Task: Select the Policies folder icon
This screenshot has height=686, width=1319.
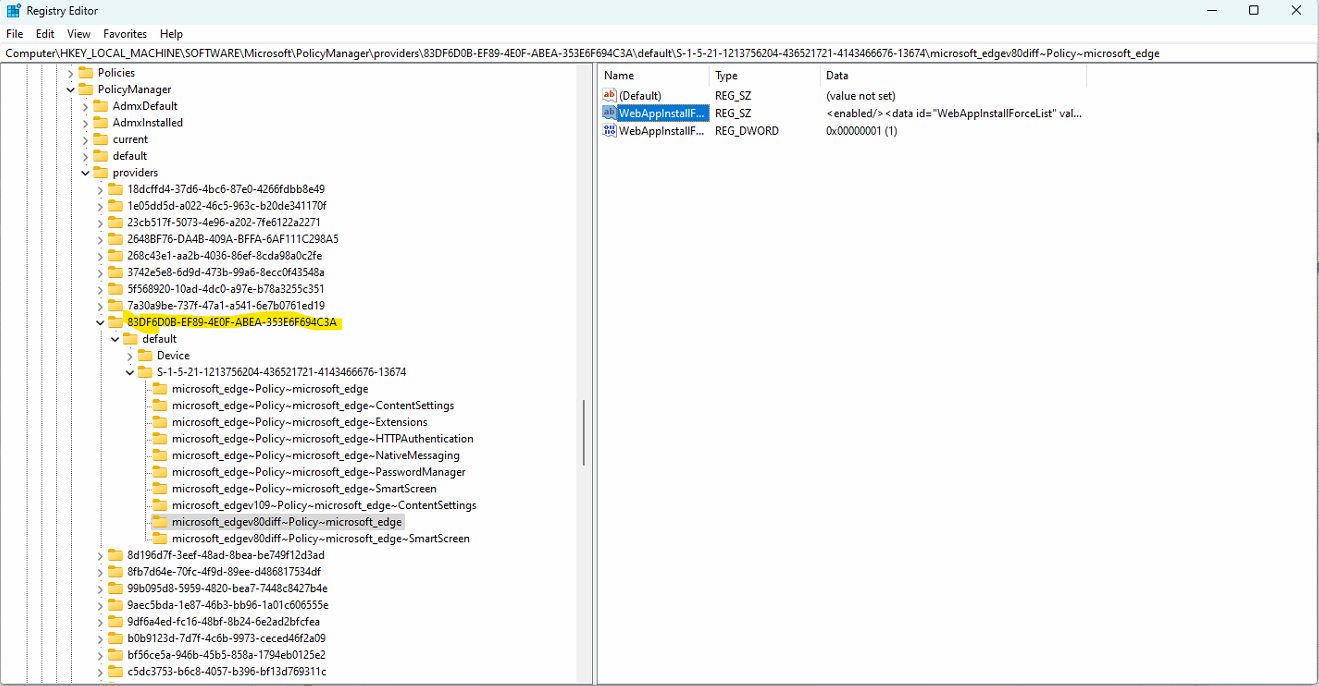Action: (86, 73)
